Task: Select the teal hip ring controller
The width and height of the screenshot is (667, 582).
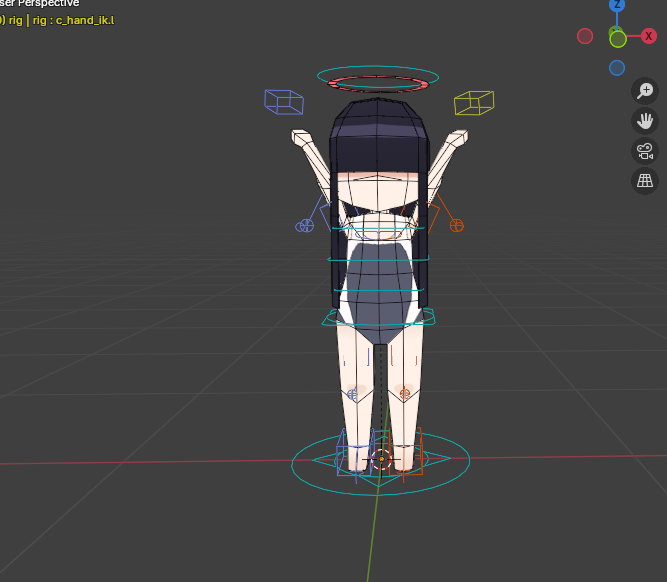Action: (378, 318)
